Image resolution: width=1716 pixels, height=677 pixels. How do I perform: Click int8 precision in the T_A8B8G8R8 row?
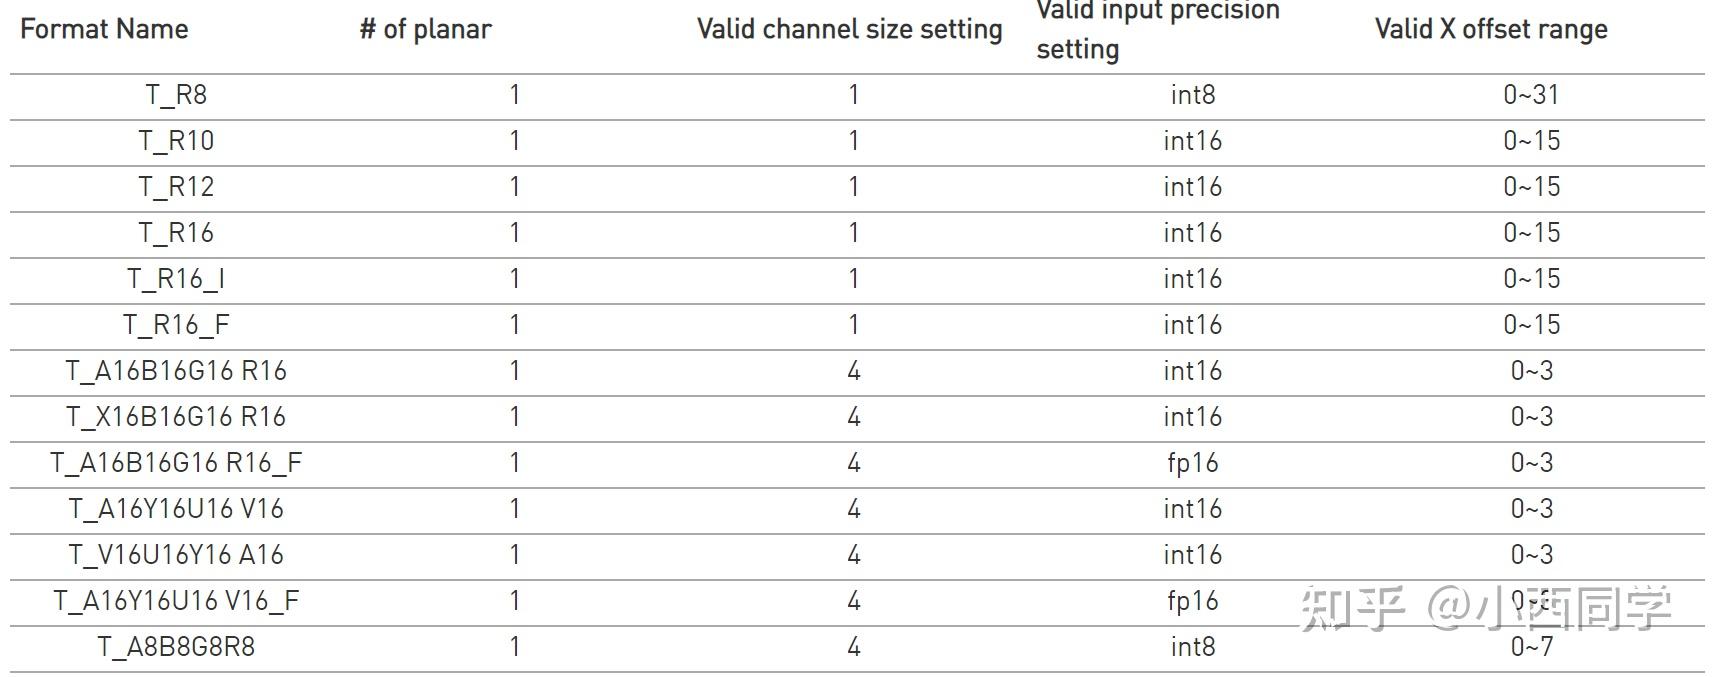pos(1192,647)
